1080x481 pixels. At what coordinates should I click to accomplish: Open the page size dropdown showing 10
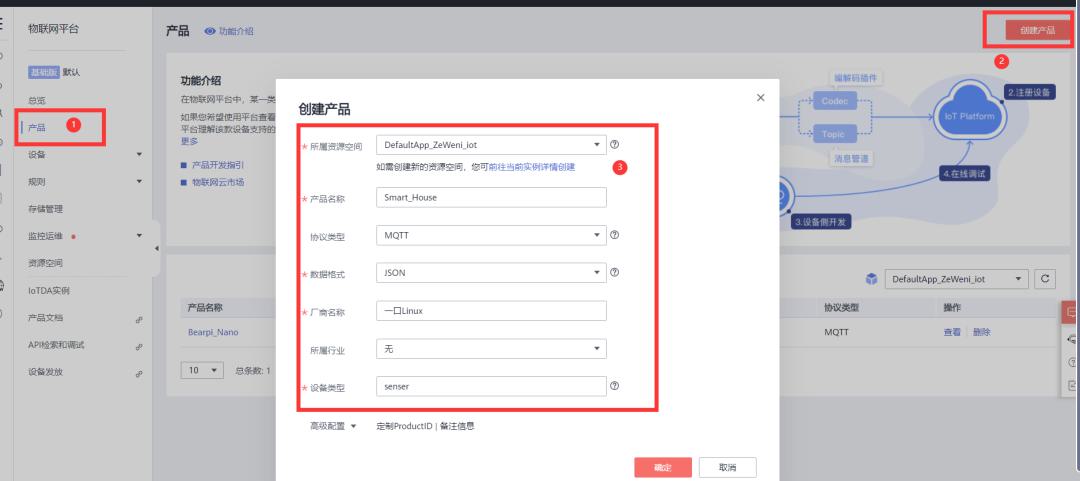(202, 370)
